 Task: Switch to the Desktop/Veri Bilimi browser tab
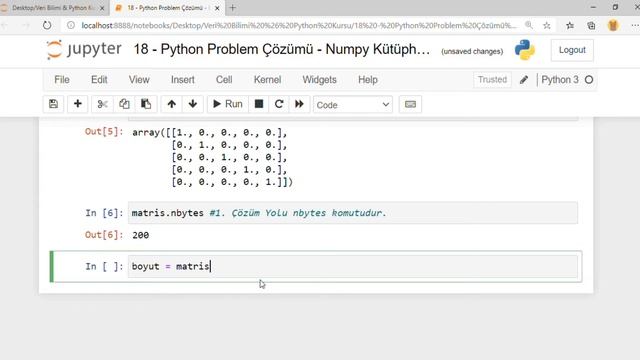click(x=52, y=8)
